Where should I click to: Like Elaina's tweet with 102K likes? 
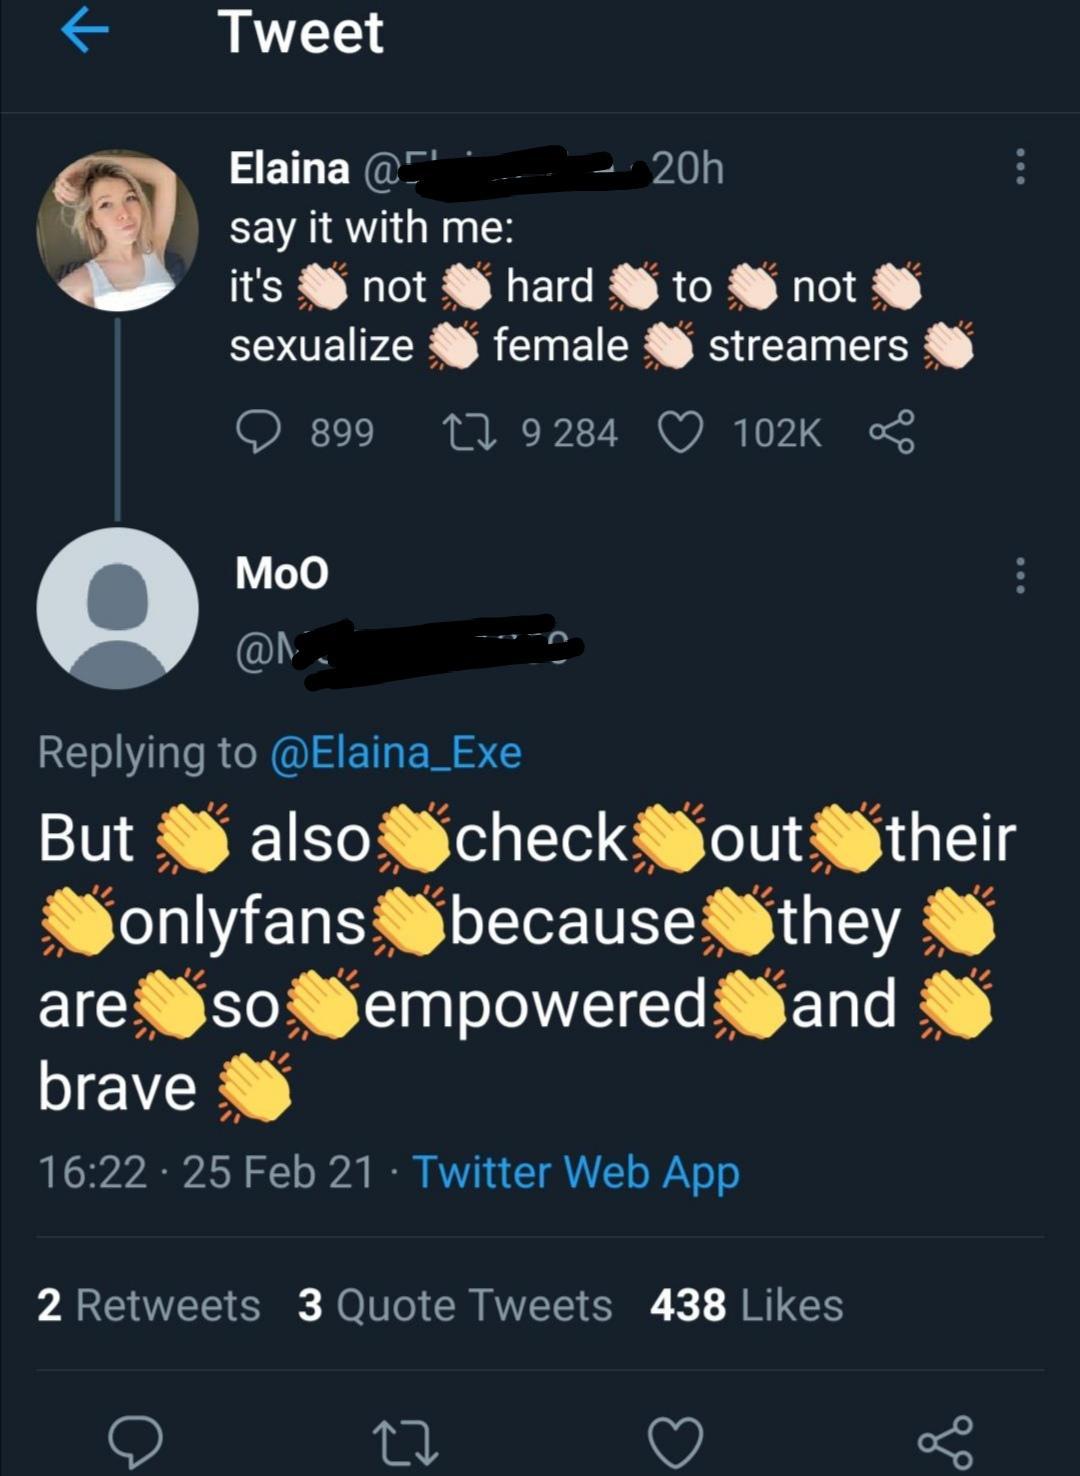point(680,433)
